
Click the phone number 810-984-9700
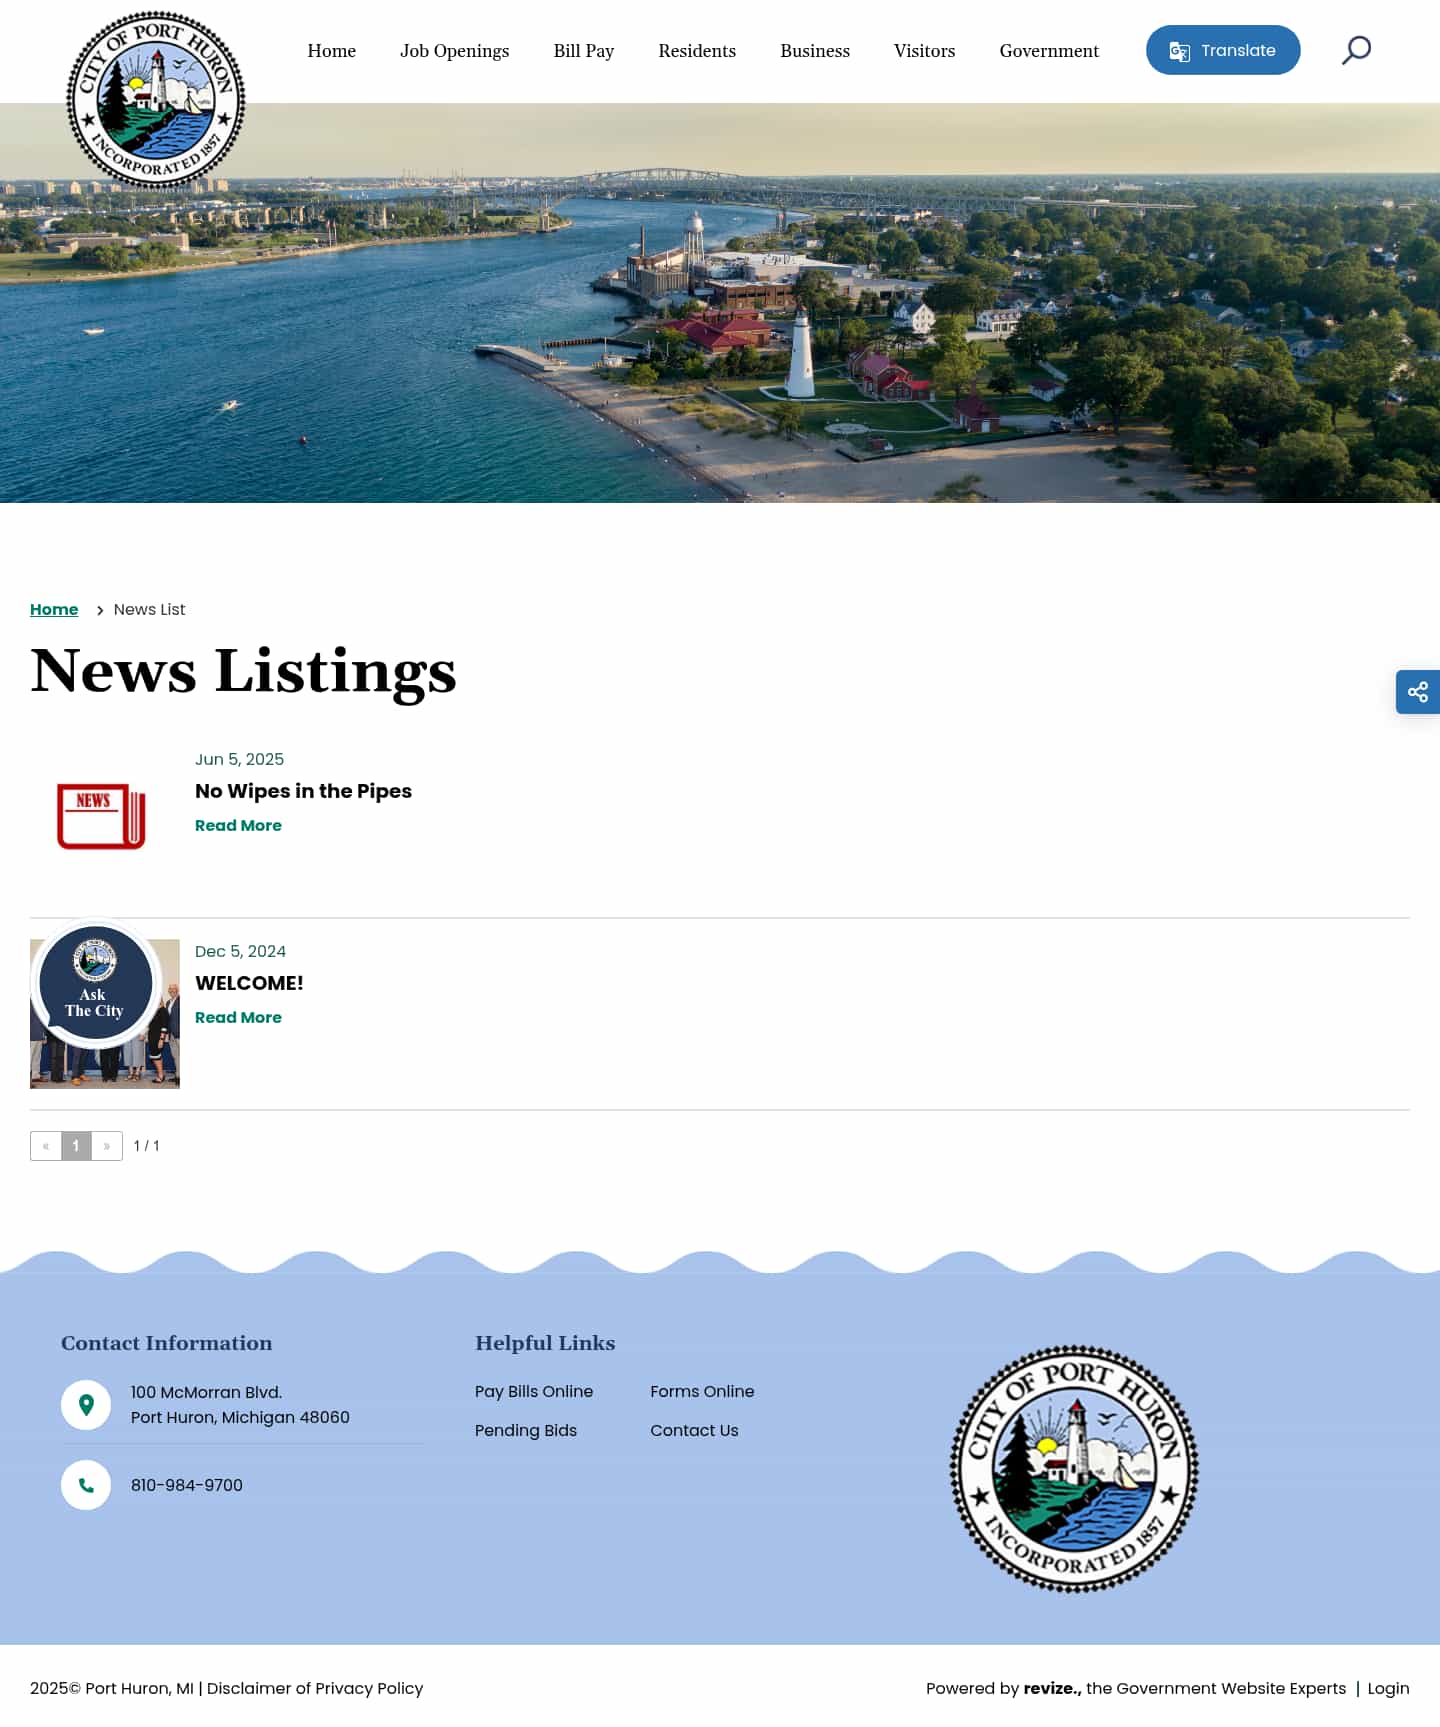pyautogui.click(x=187, y=1485)
